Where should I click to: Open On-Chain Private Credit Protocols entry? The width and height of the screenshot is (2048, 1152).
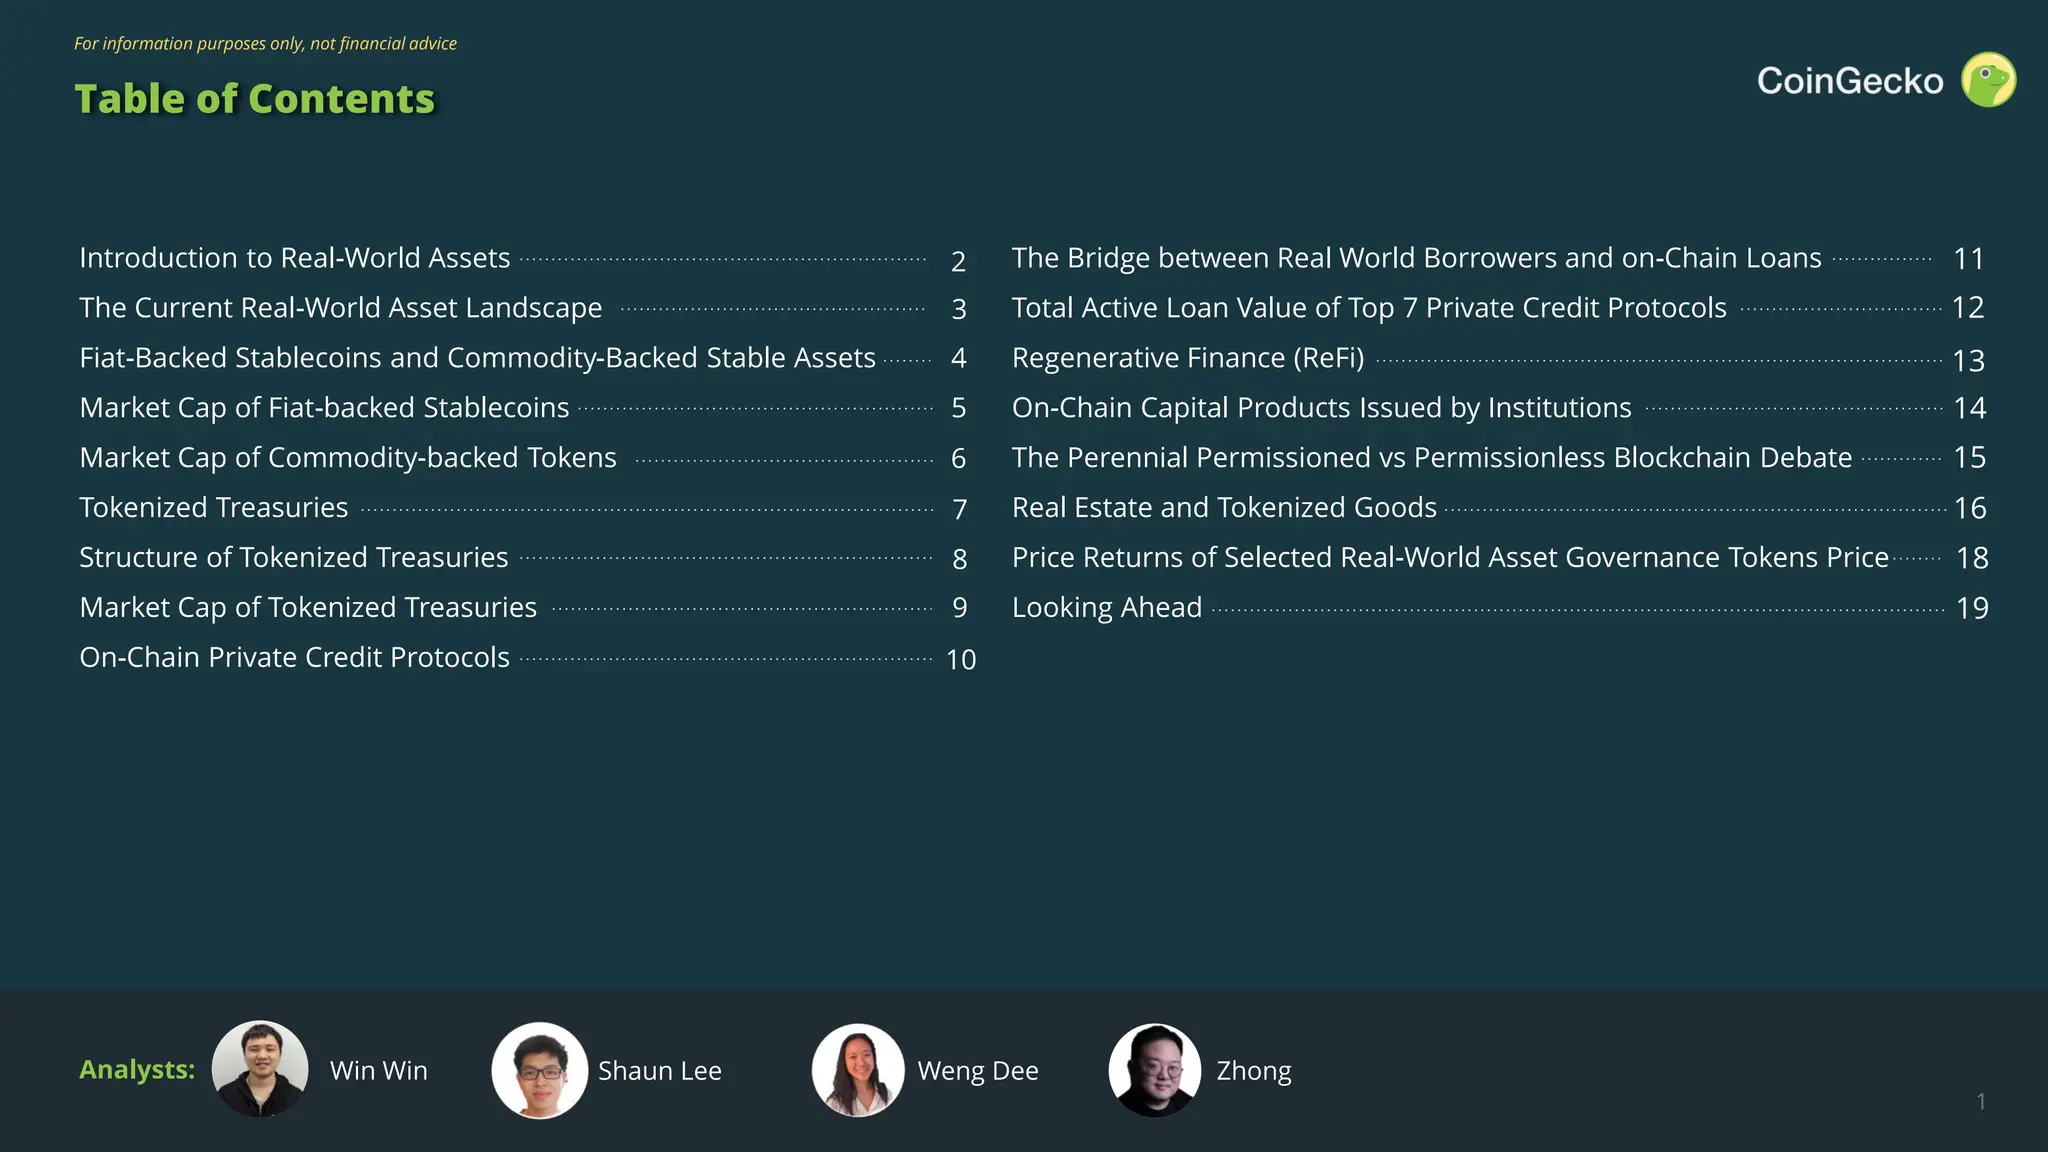(x=295, y=658)
